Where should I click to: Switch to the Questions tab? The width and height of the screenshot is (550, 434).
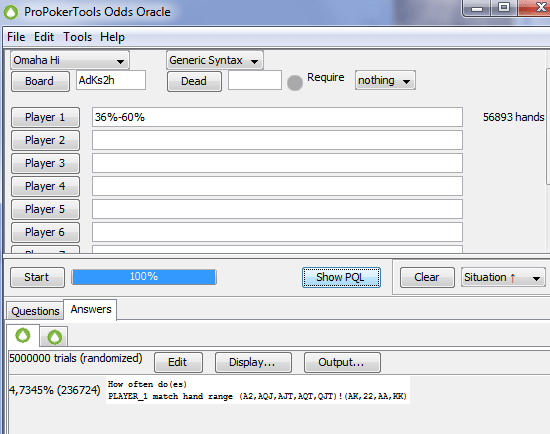pos(35,311)
